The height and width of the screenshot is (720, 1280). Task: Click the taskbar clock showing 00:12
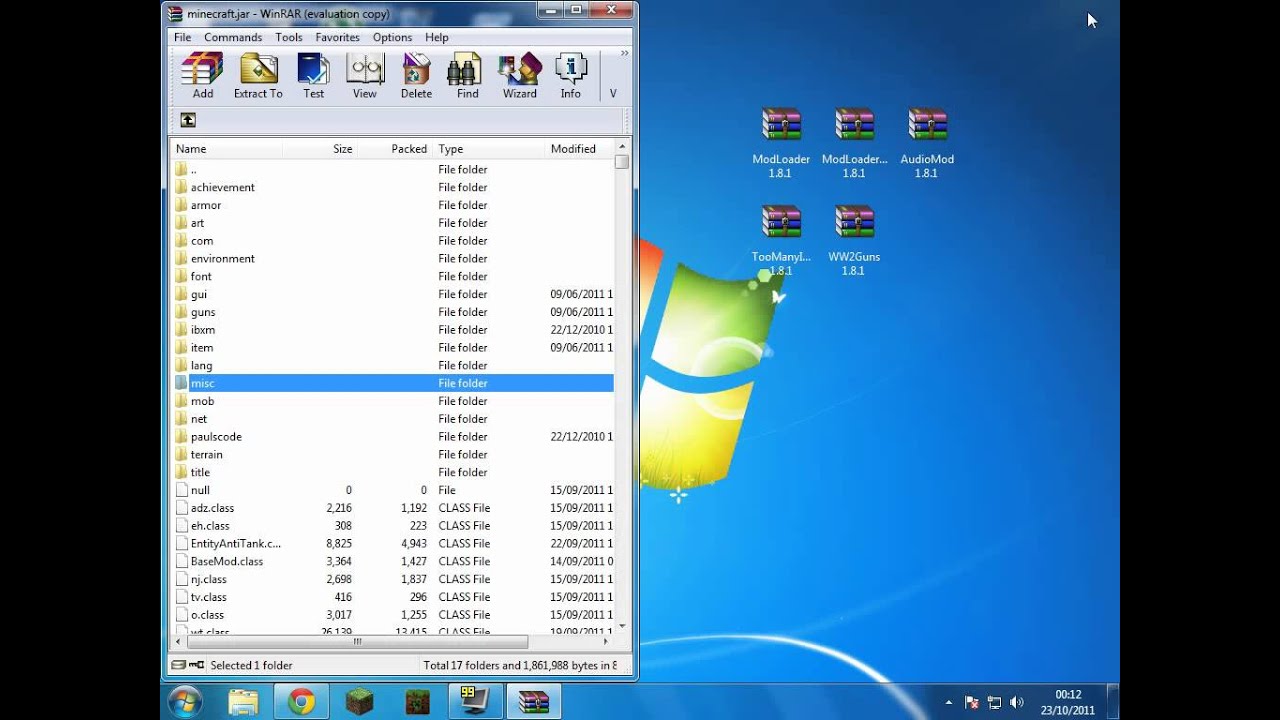[1068, 702]
